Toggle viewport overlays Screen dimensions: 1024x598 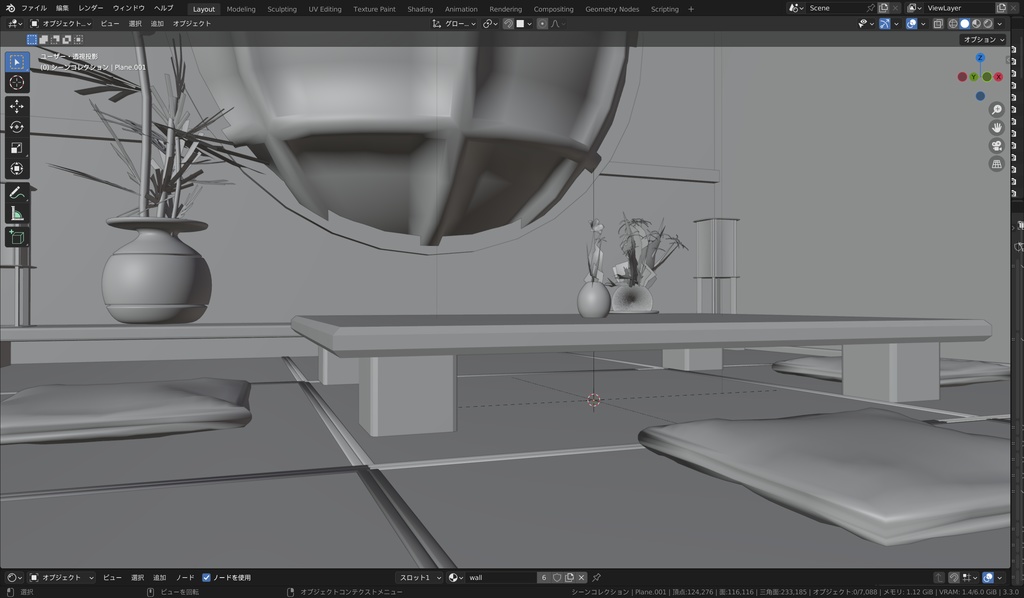(x=912, y=24)
